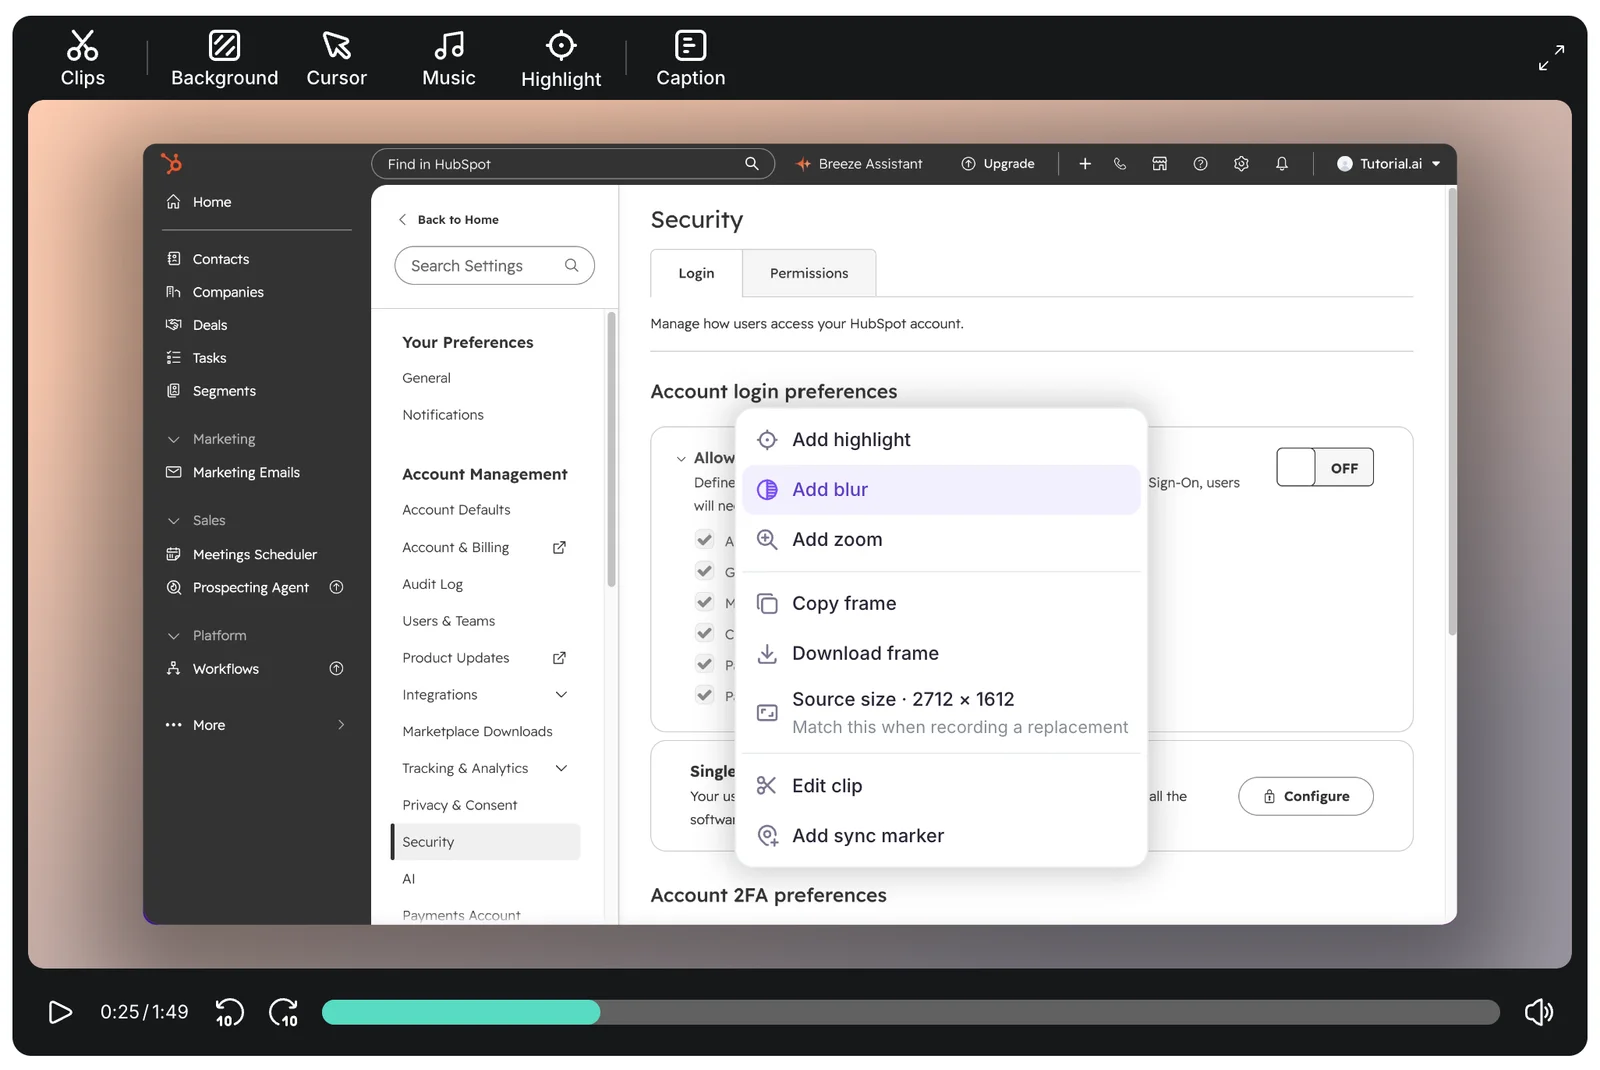Open the Highlight tool
1600x1070 pixels.
click(561, 58)
